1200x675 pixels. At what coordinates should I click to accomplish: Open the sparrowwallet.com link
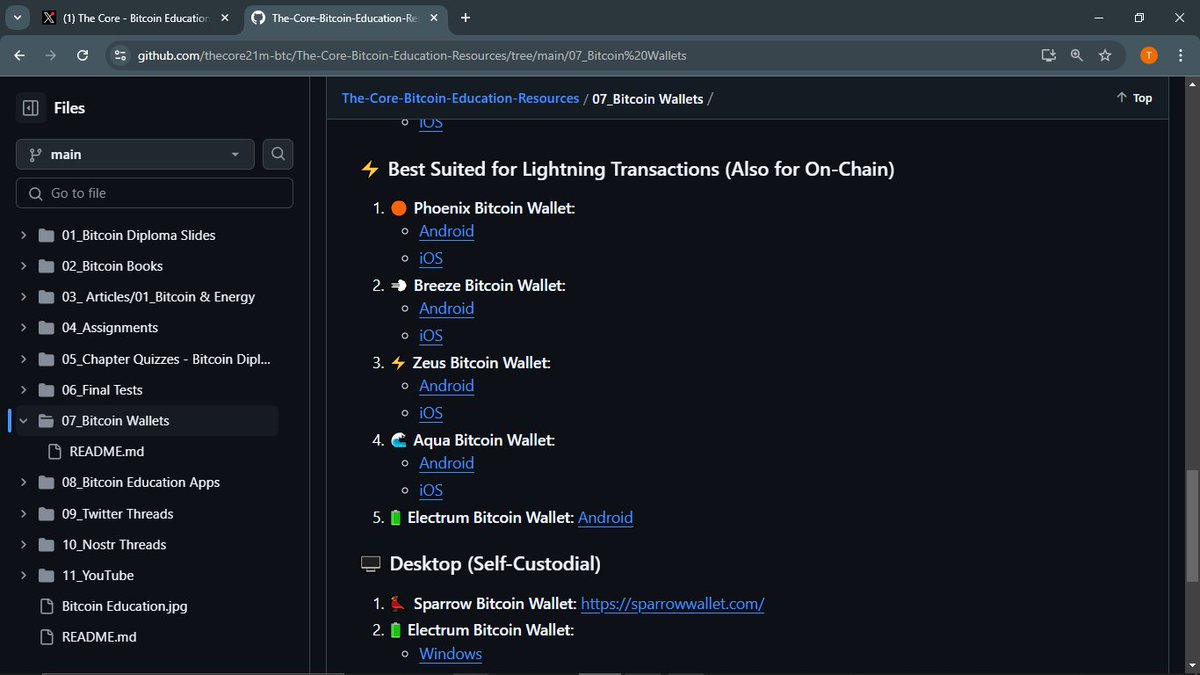tap(672, 604)
